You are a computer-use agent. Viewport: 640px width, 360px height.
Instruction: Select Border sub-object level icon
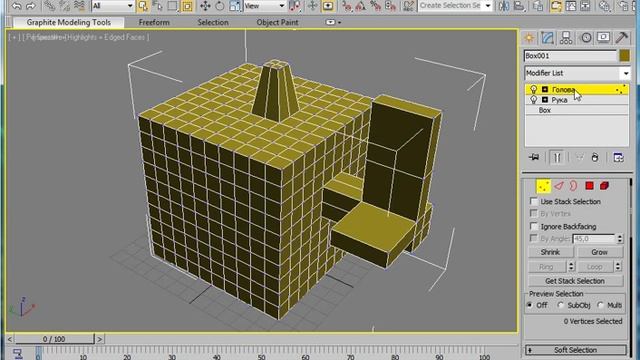(573, 186)
